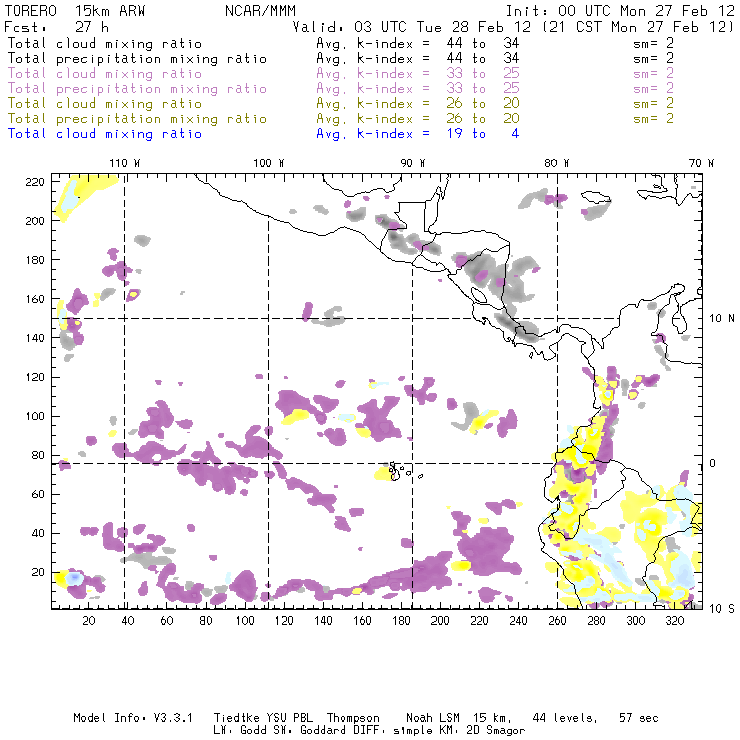
Task: Select horizontal-axis grid label '300'
Action: [636, 621]
